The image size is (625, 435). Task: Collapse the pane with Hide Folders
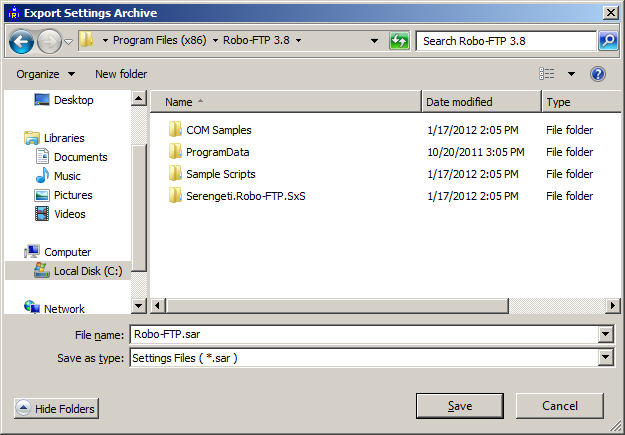57,408
